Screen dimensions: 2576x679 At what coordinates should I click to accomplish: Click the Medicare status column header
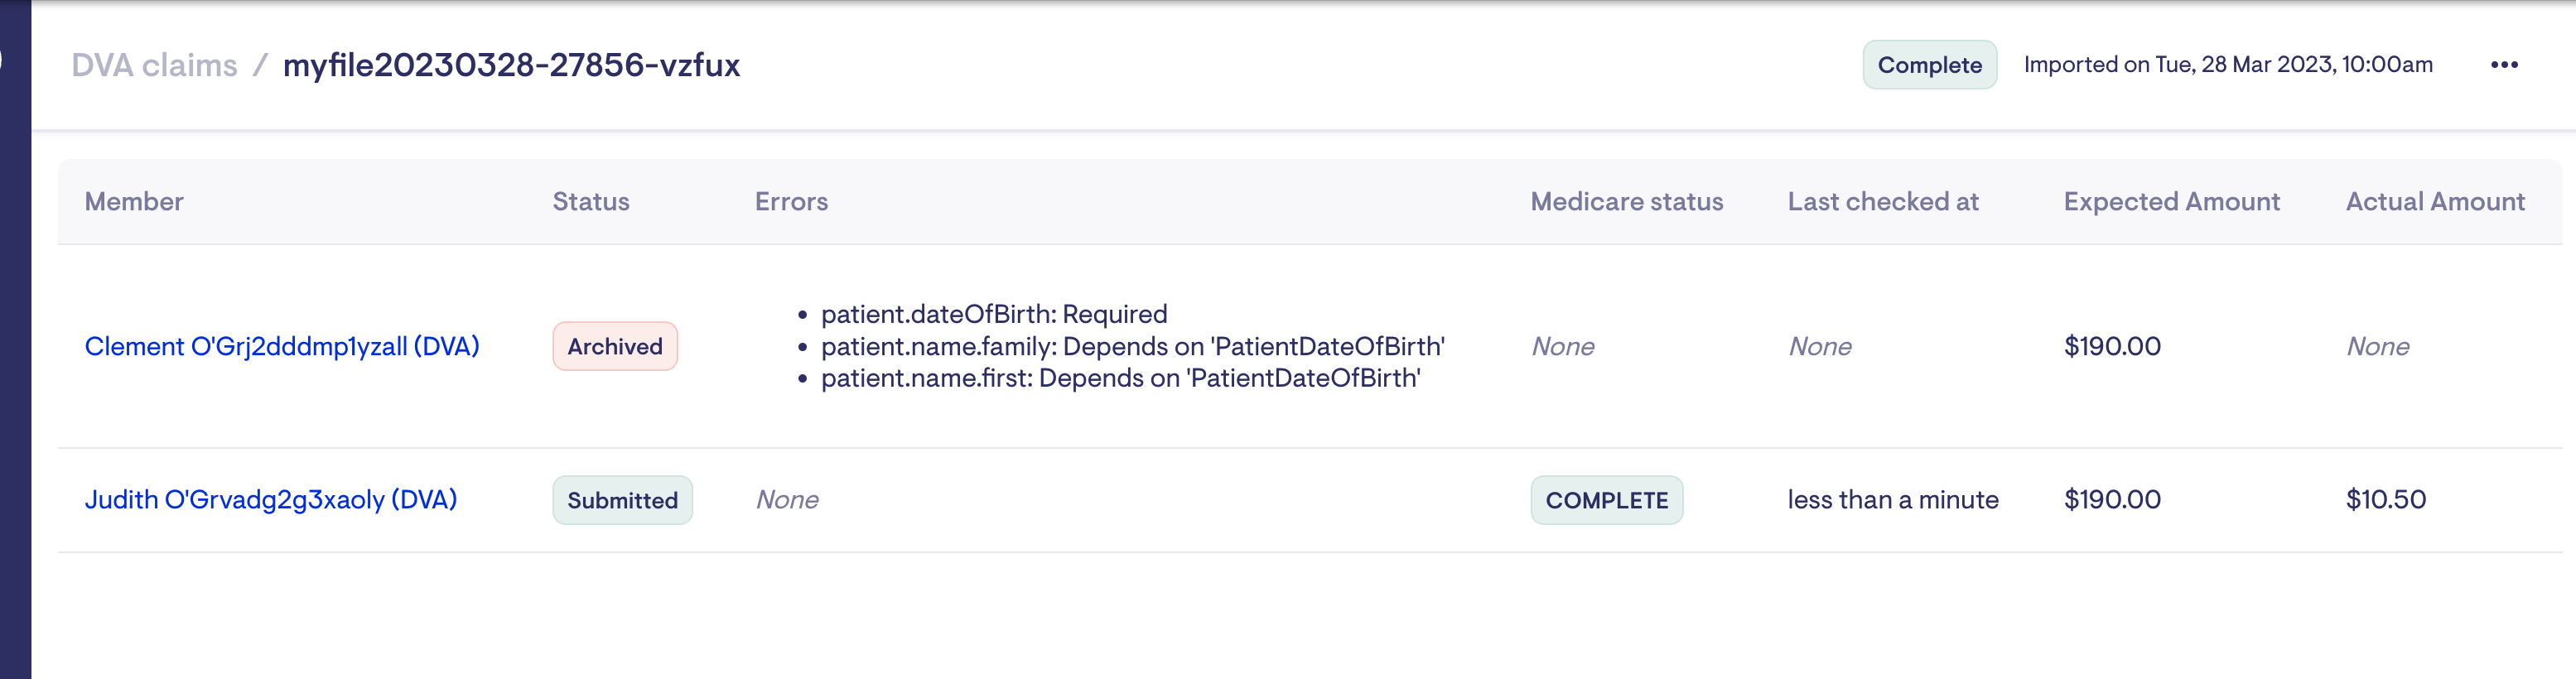(1626, 201)
